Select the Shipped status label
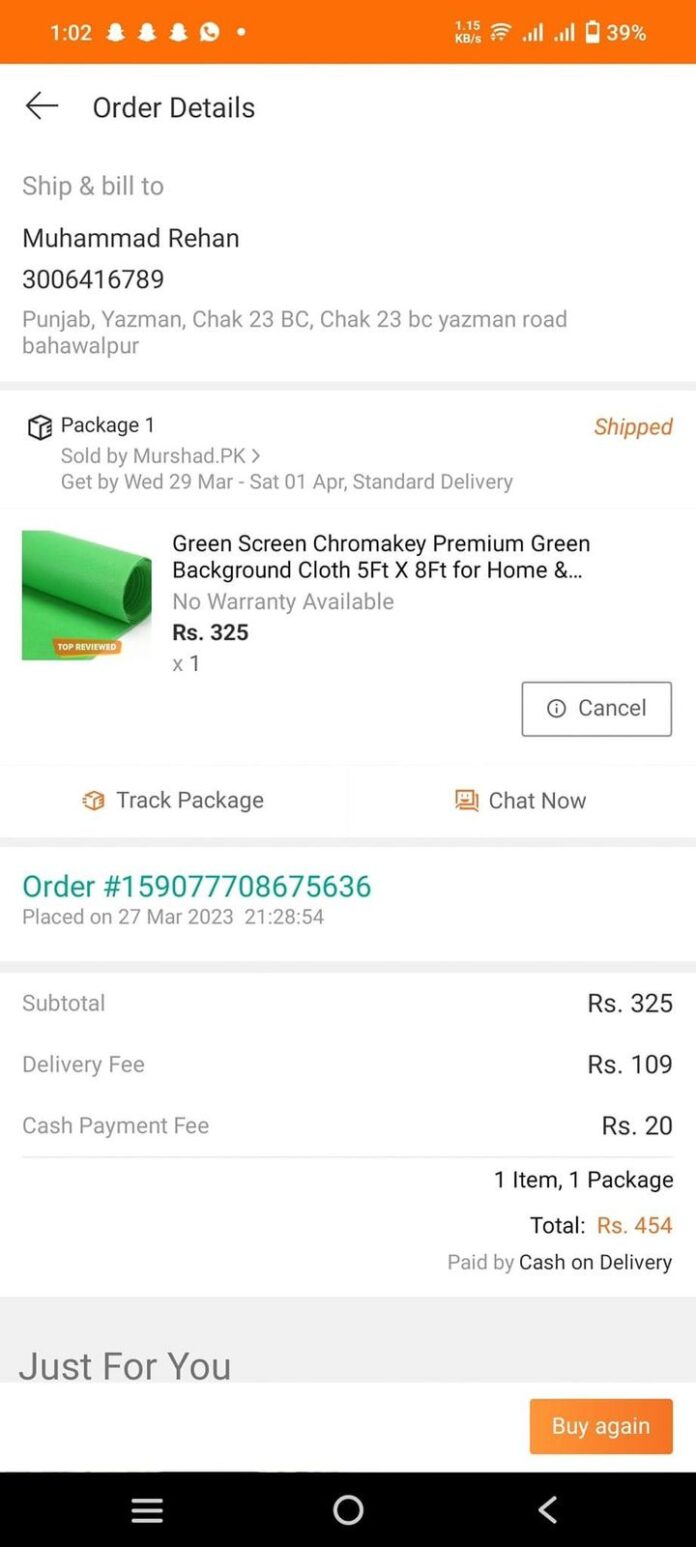Screen dimensions: 696x1547 [x=633, y=427]
